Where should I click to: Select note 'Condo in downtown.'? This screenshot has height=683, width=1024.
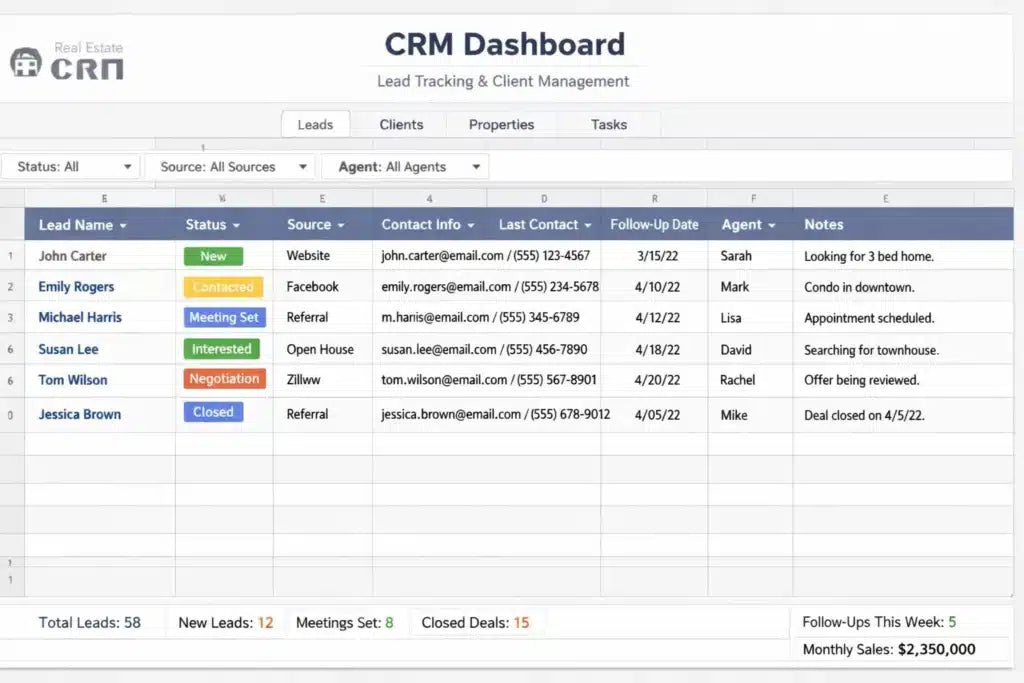(x=859, y=287)
